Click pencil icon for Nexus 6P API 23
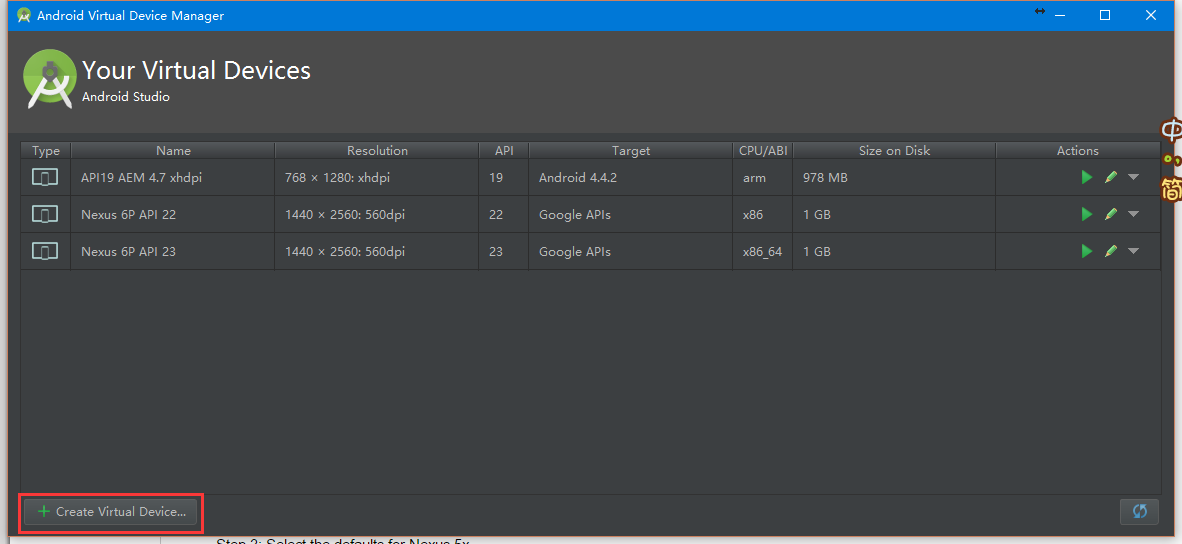 coord(1111,251)
